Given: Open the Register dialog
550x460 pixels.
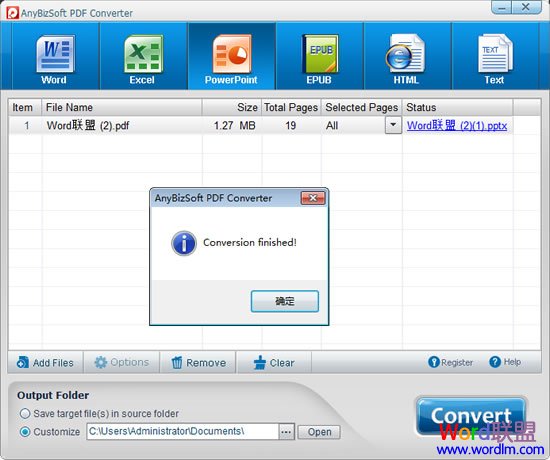Looking at the screenshot, I should pos(450,362).
